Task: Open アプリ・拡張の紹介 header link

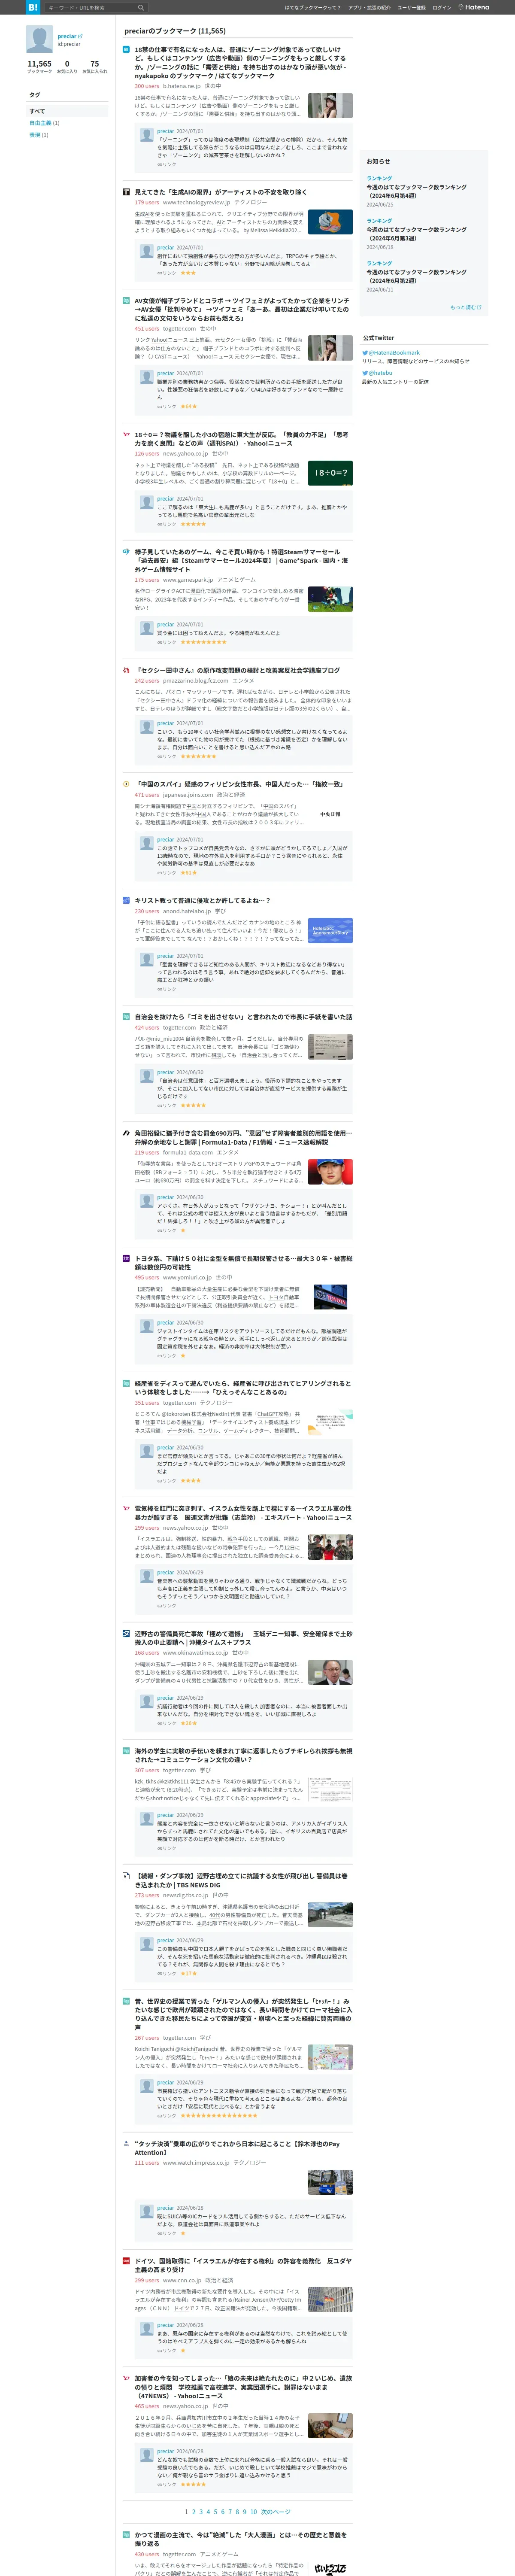Action: click(369, 7)
